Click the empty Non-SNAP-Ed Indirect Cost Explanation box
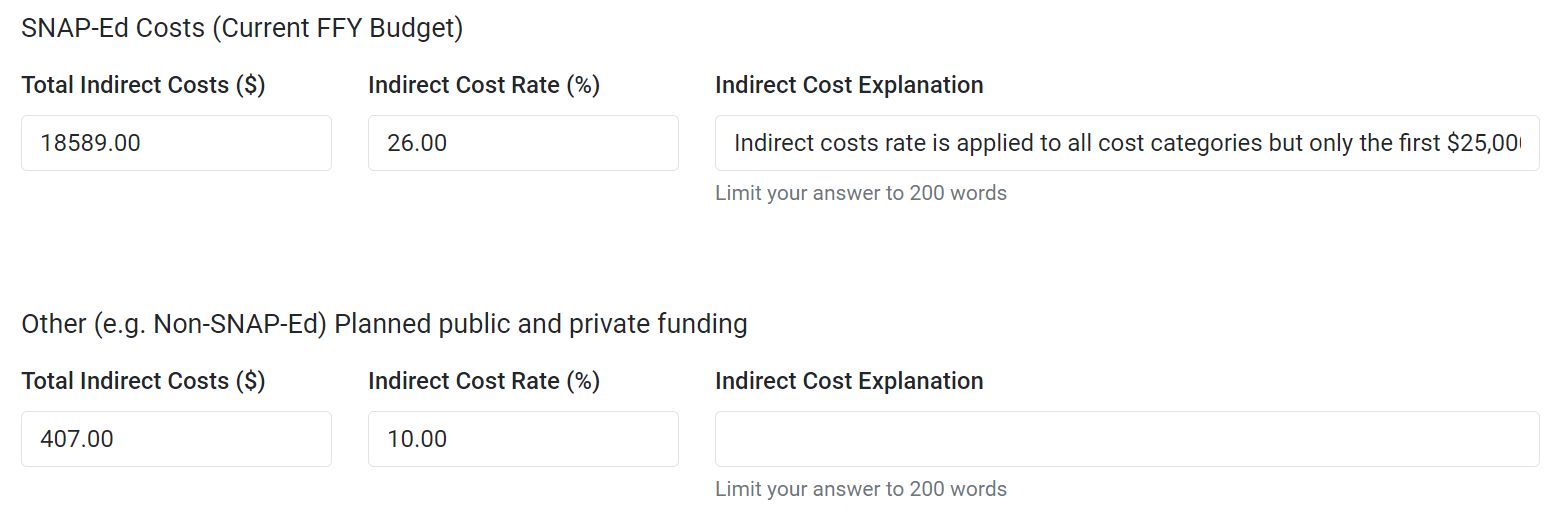Image resolution: width=1554 pixels, height=515 pixels. point(1127,439)
